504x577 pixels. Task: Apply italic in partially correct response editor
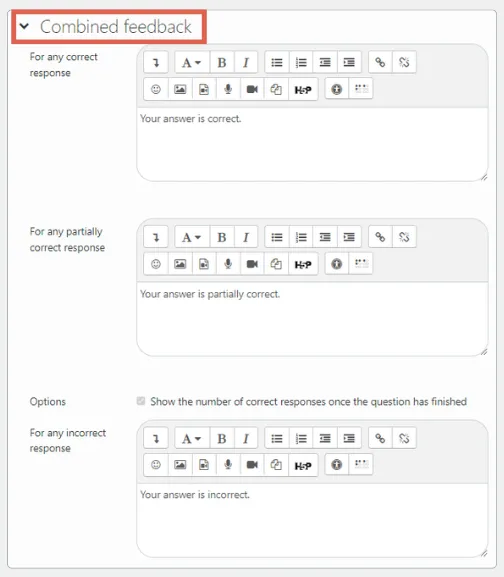[246, 237]
